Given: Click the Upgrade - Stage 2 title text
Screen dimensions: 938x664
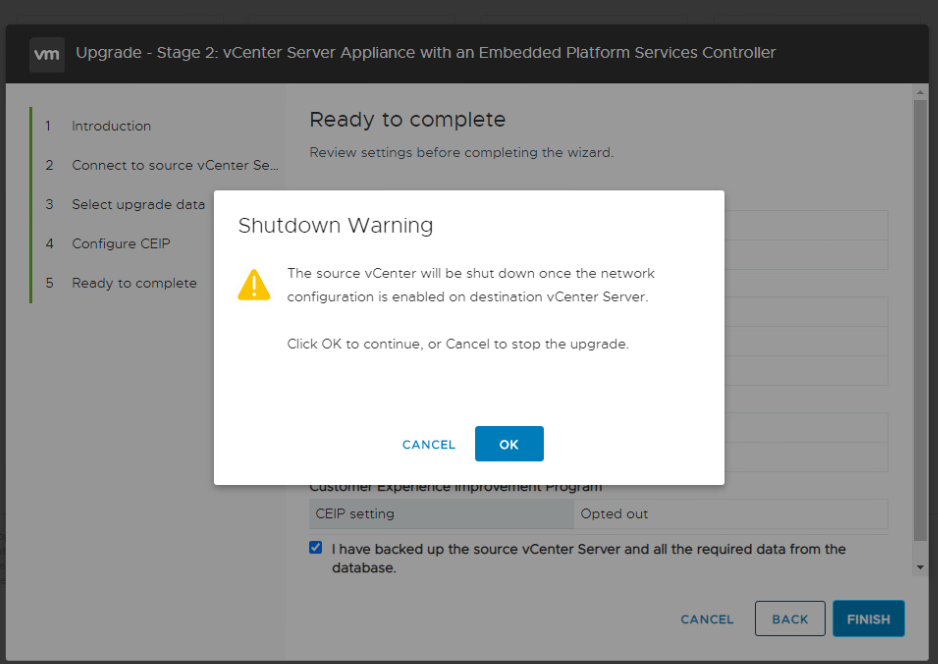Looking at the screenshot, I should [x=425, y=53].
